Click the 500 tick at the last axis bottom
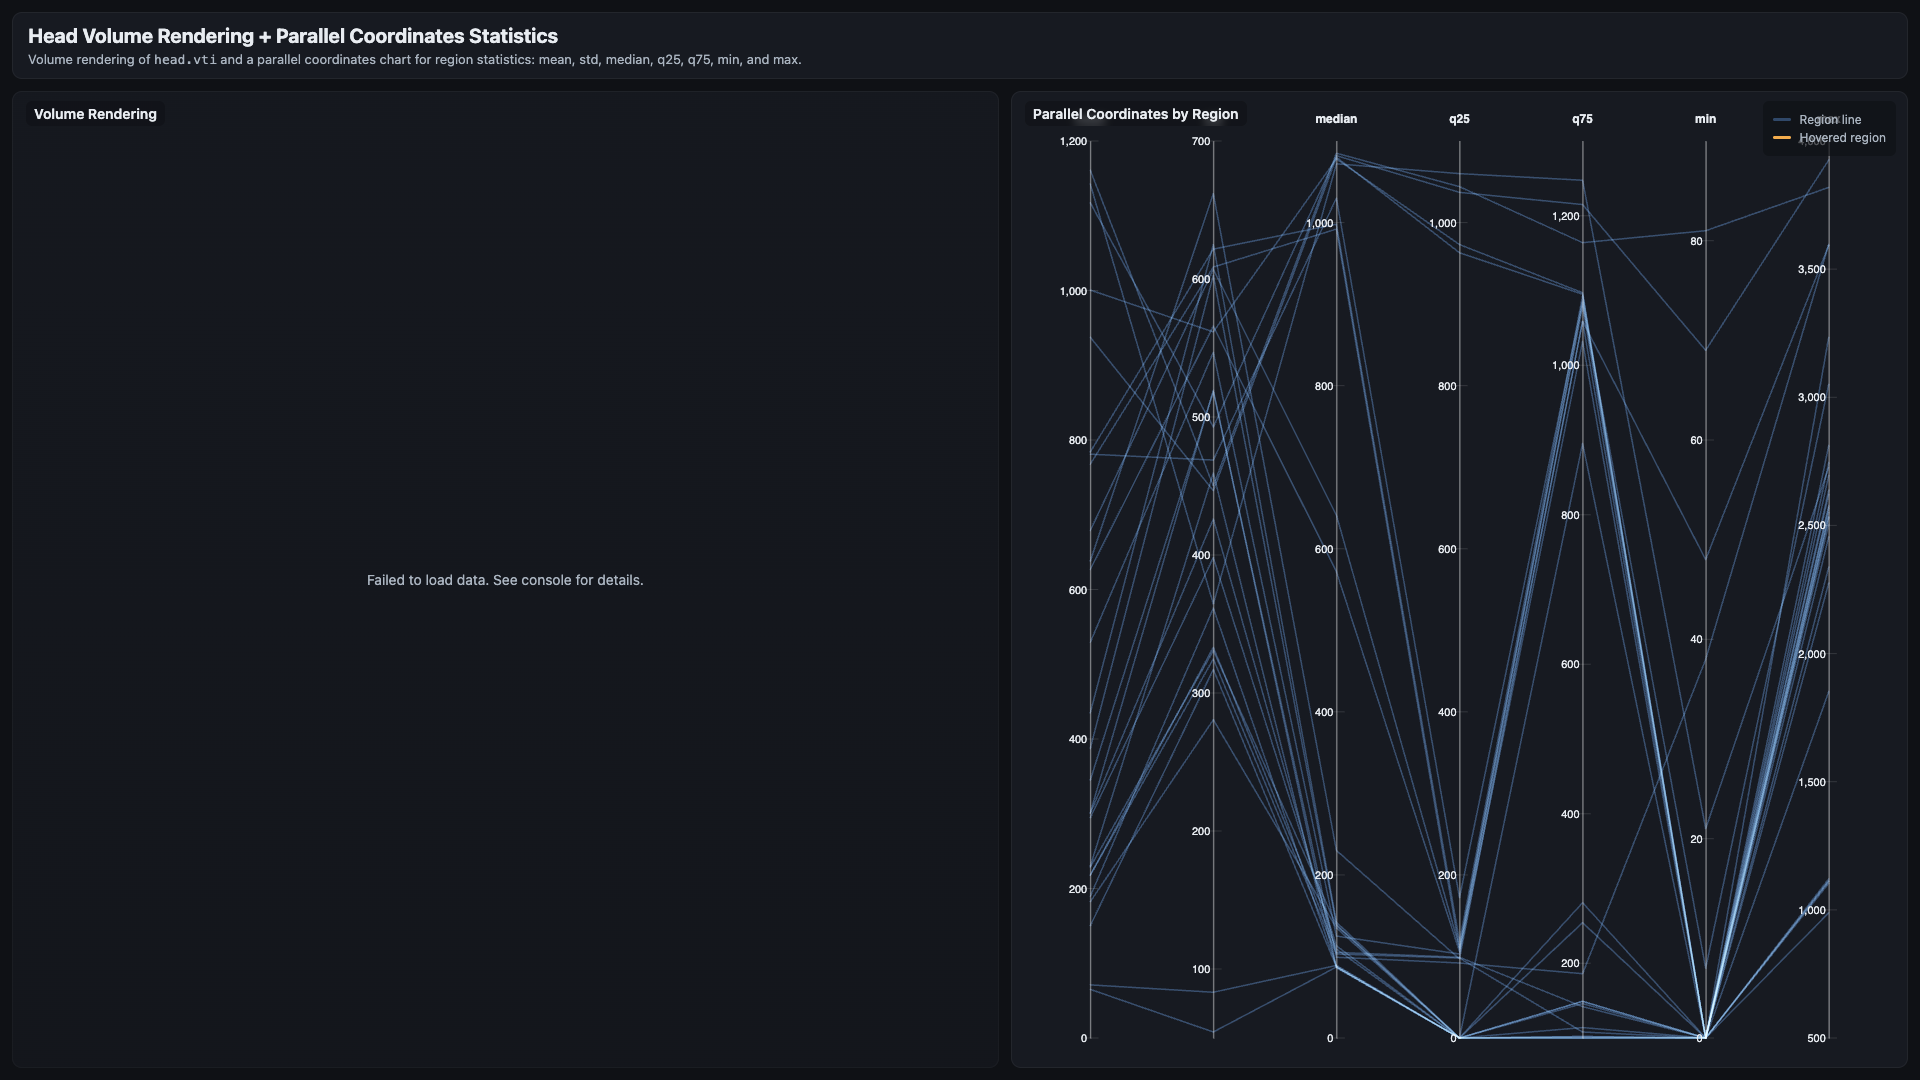 1816,1038
